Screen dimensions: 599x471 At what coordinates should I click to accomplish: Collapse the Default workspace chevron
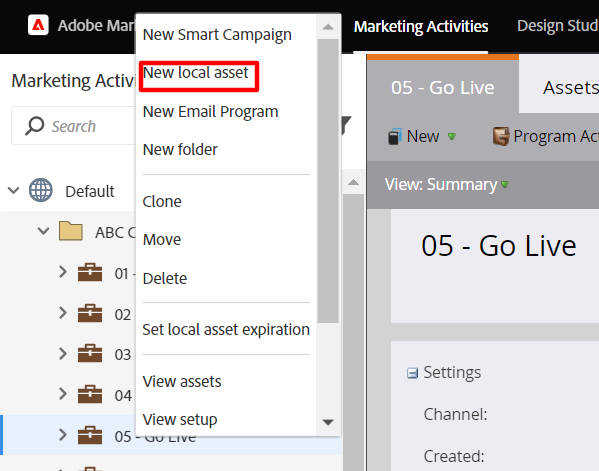click(x=14, y=190)
